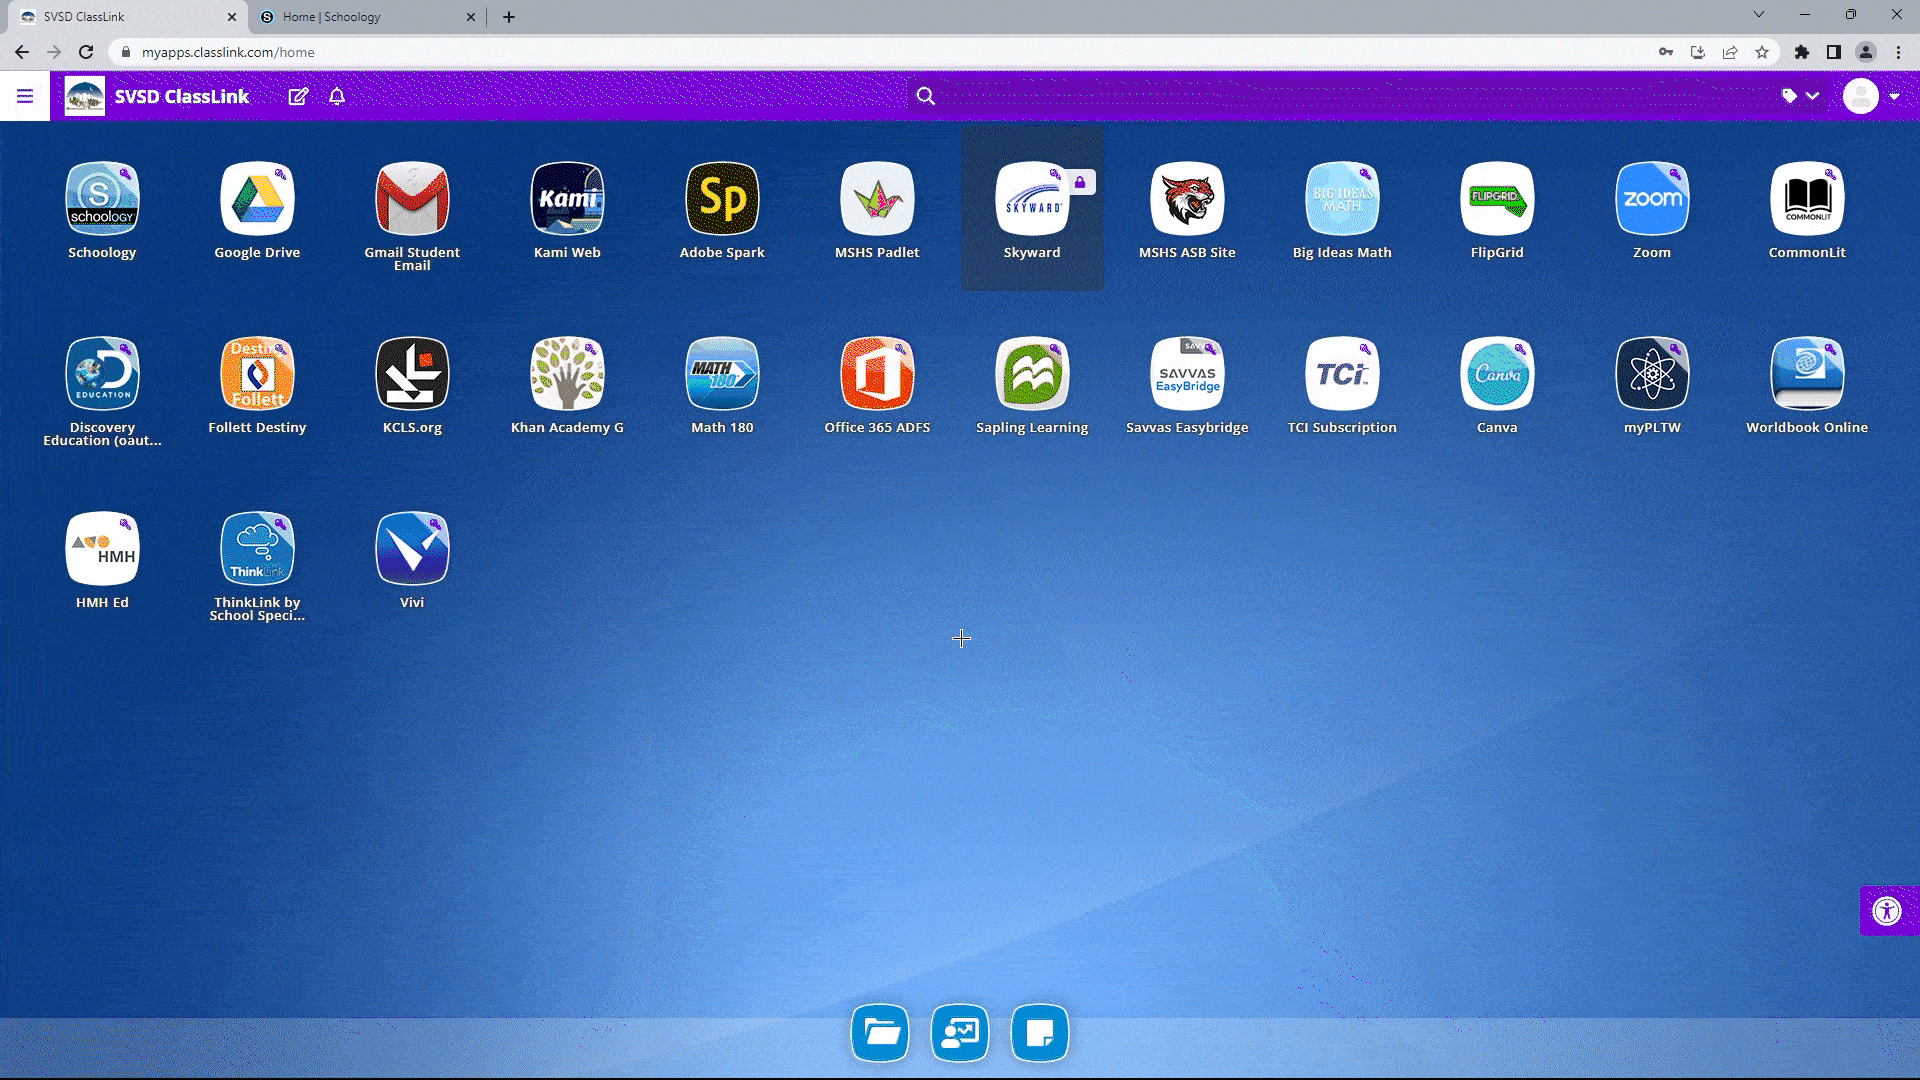Viewport: 1920px width, 1080px height.
Task: Open My Files folder button
Action: 880,1032
